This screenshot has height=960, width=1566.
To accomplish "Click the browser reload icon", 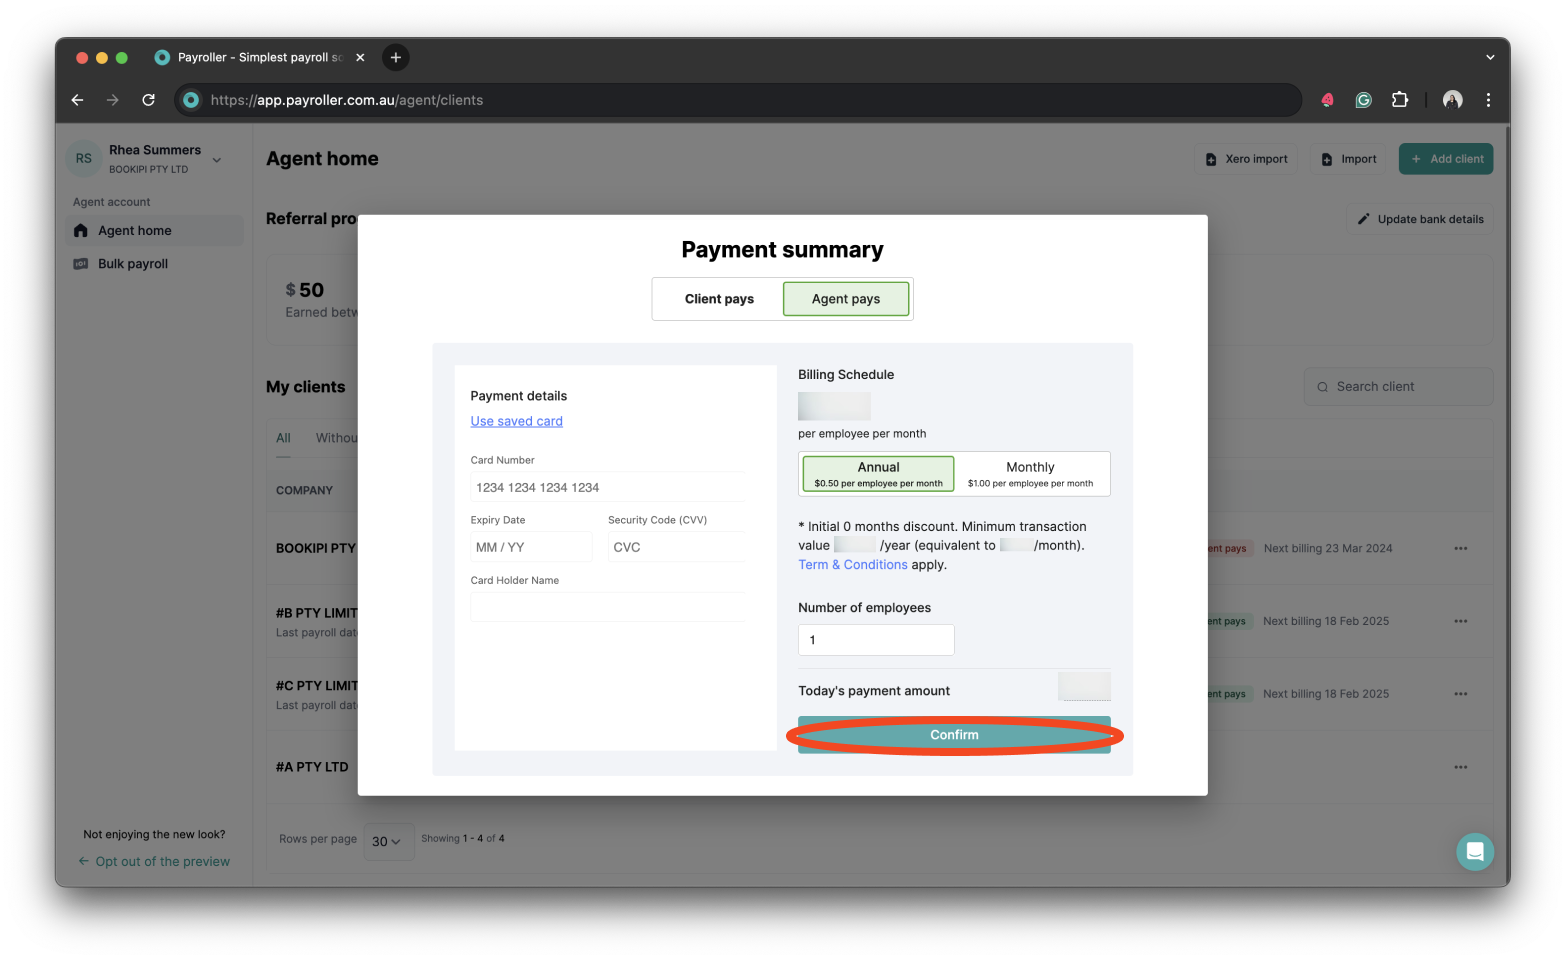I will pos(148,100).
